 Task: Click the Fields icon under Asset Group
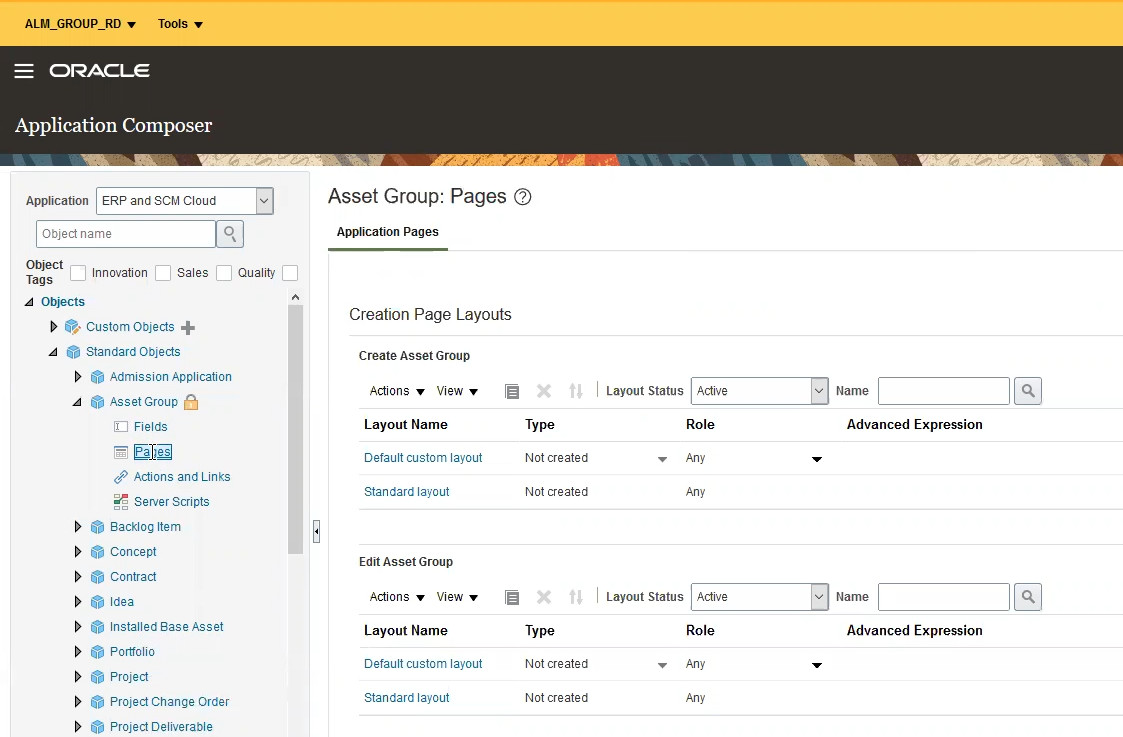(x=121, y=427)
